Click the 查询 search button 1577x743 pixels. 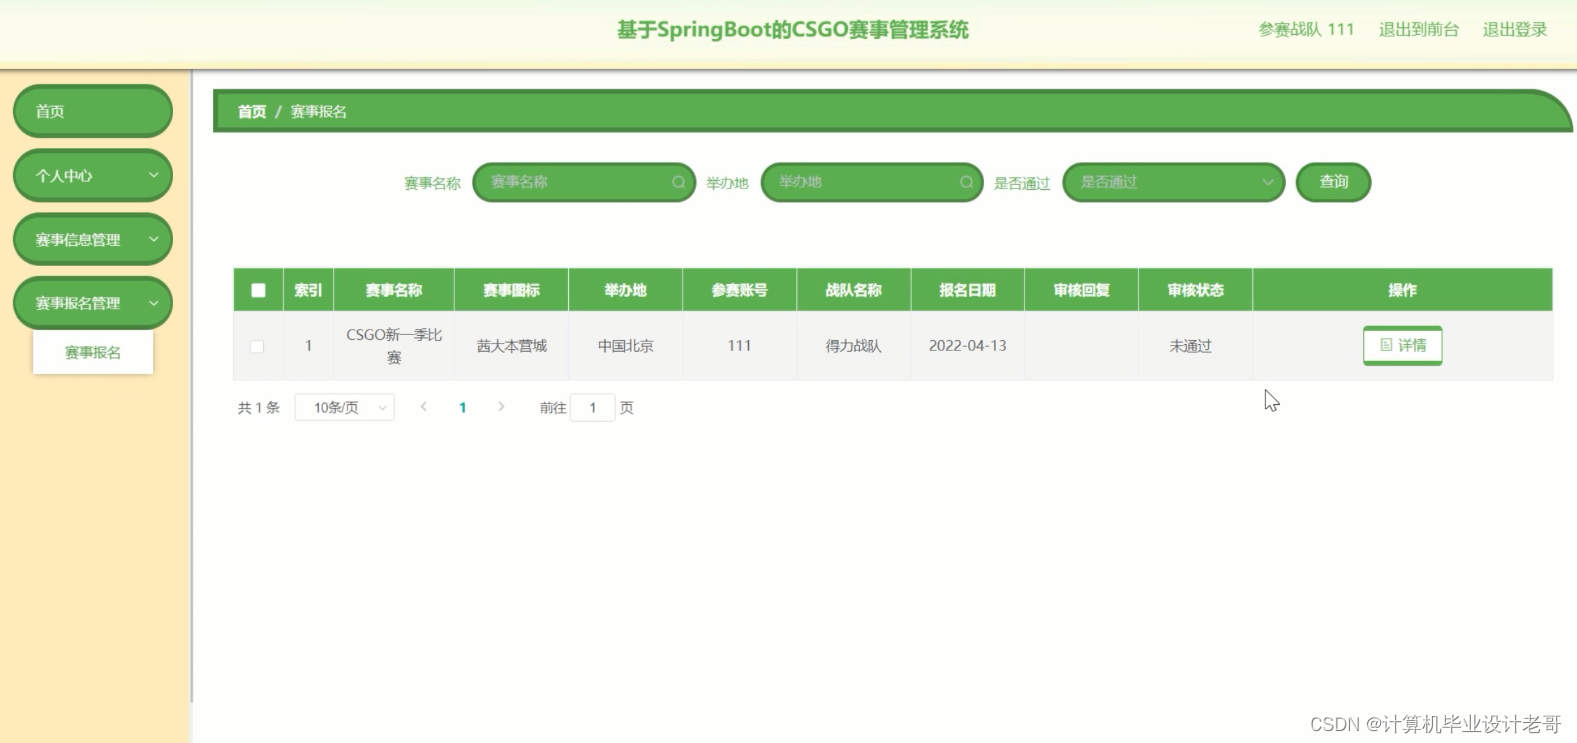(1333, 182)
